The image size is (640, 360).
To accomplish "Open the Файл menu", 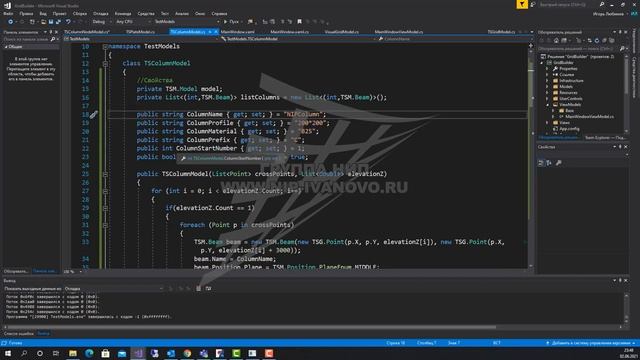I will tap(8, 13).
